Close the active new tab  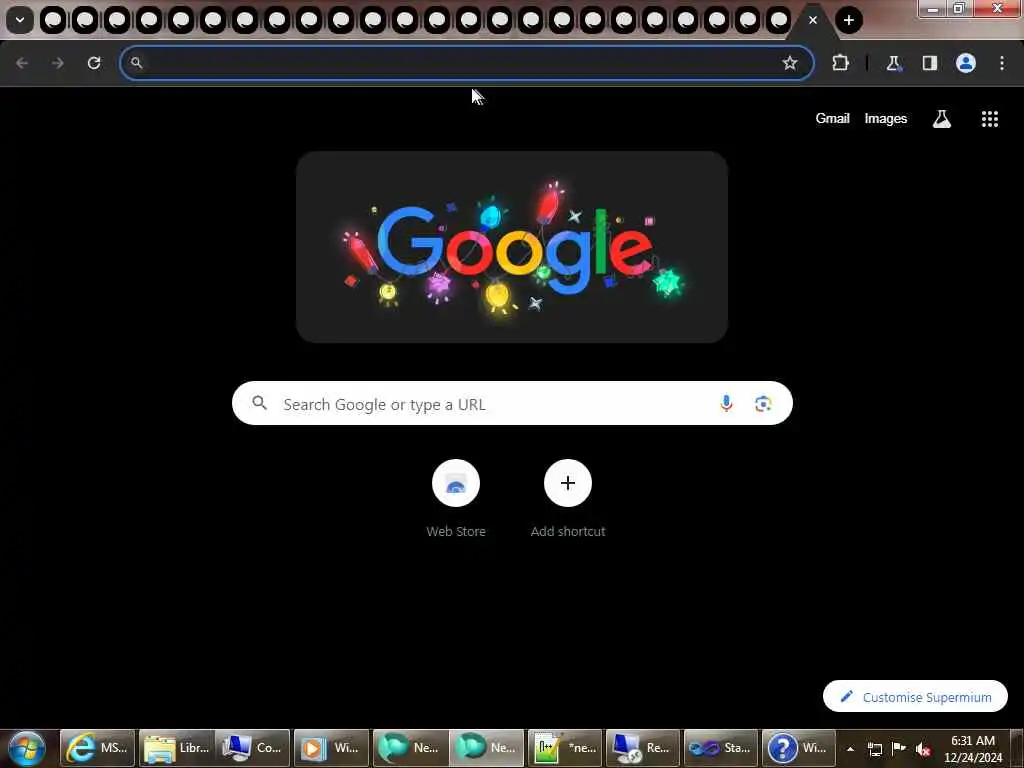(812, 20)
